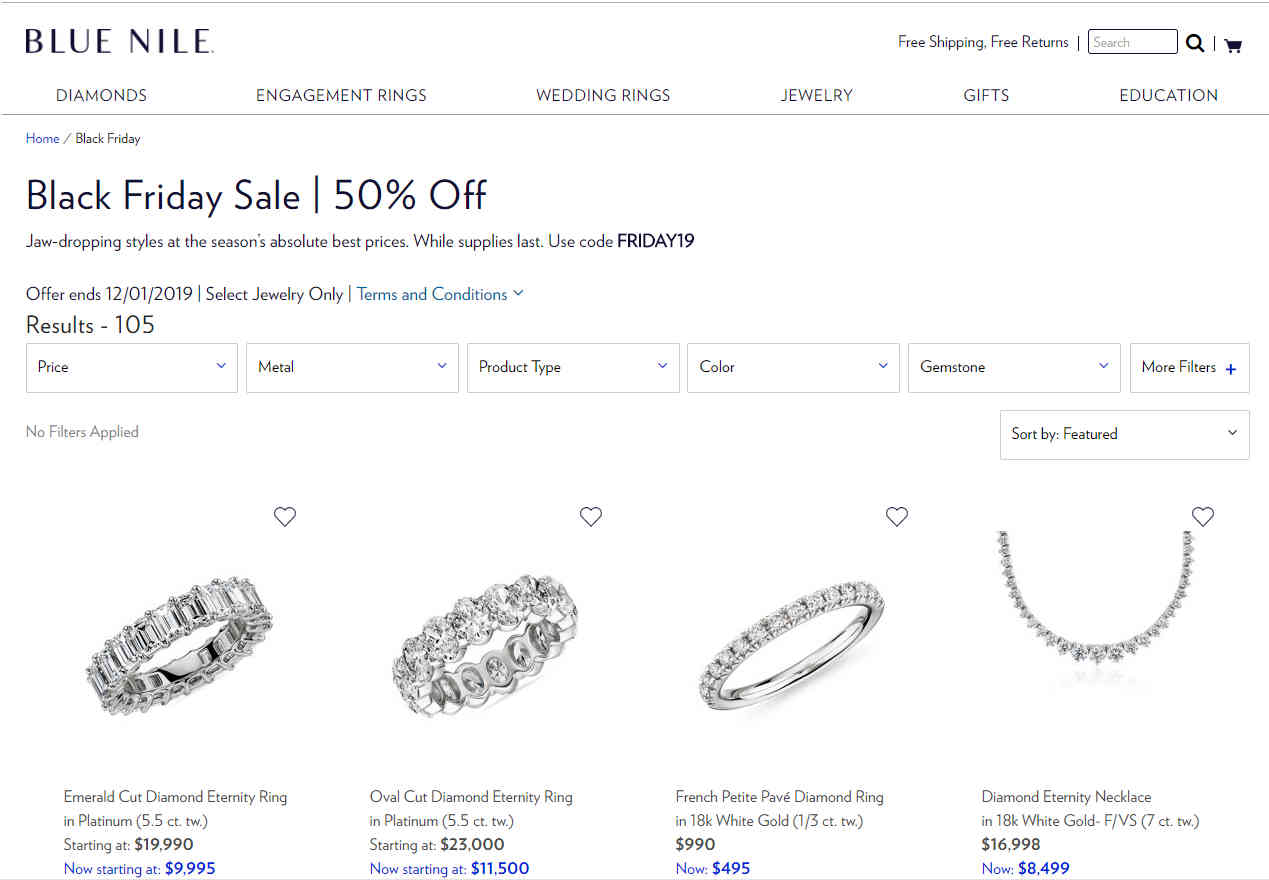Open the Sort by Featured dropdown

[x=1125, y=434]
